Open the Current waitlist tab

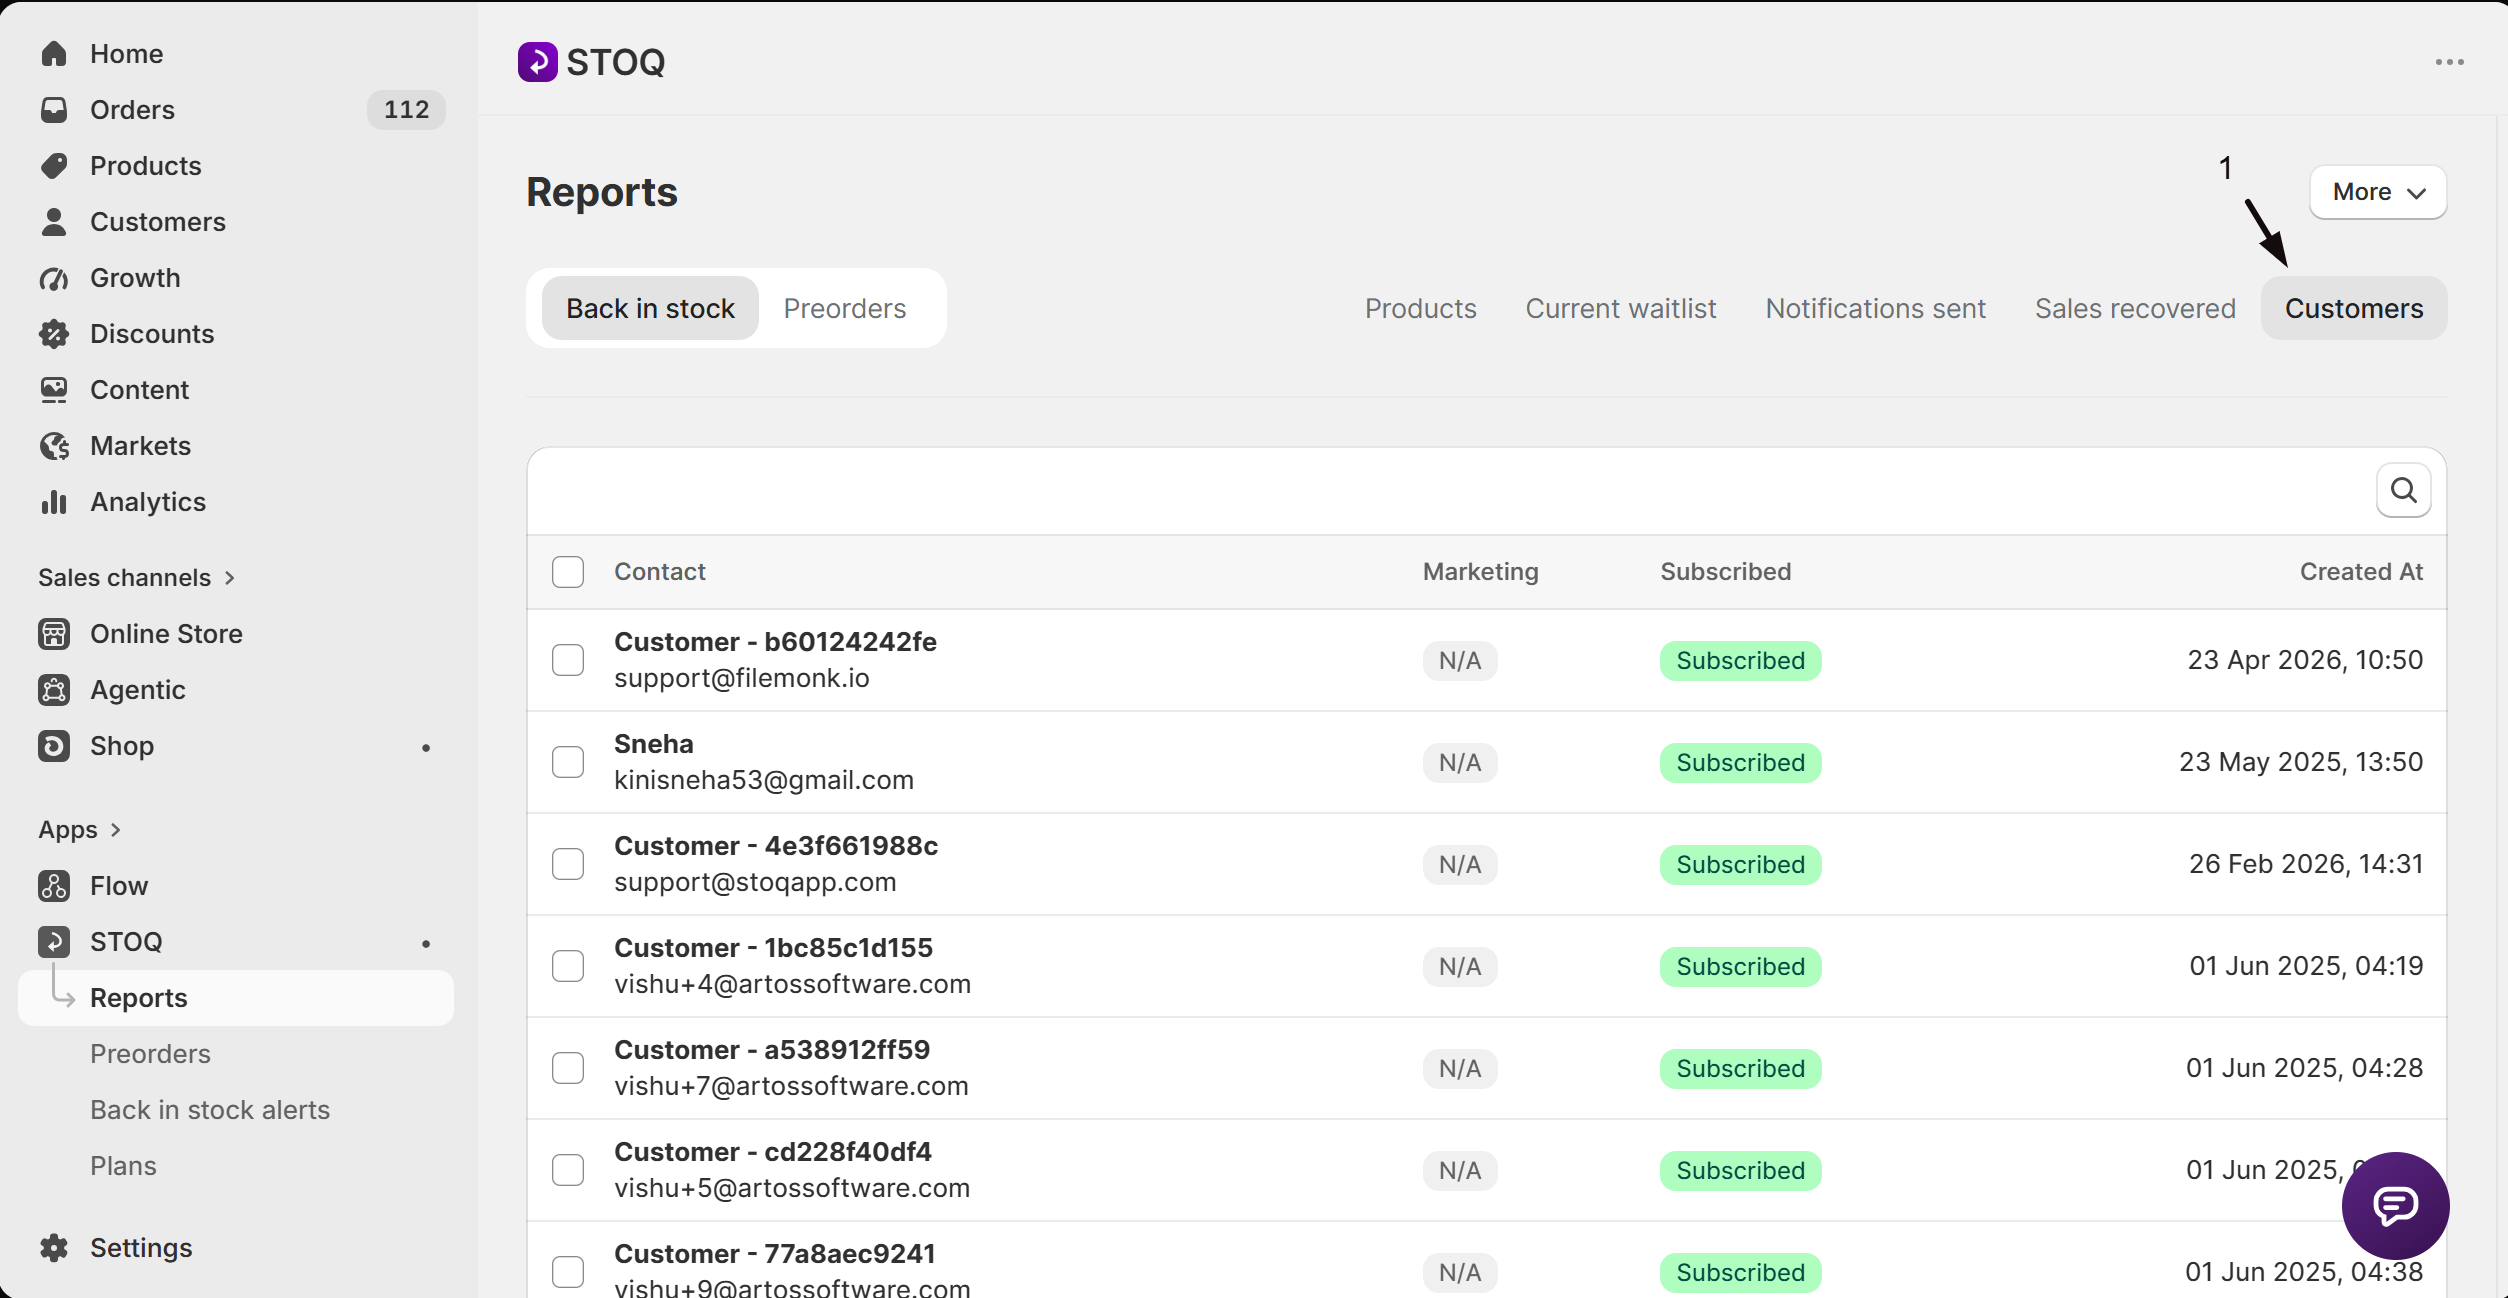point(1620,308)
